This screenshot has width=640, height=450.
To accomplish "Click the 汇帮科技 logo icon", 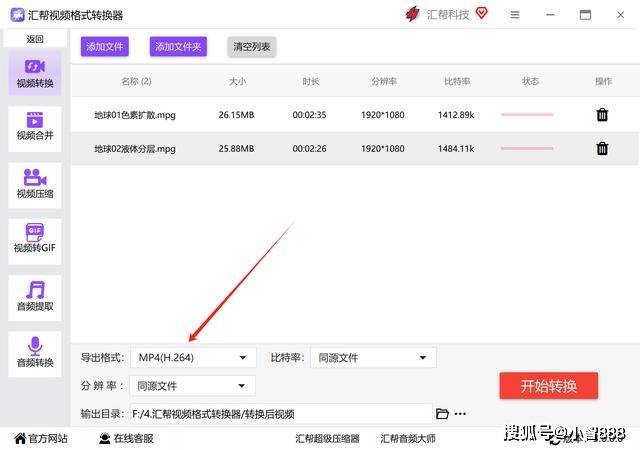I will (412, 14).
